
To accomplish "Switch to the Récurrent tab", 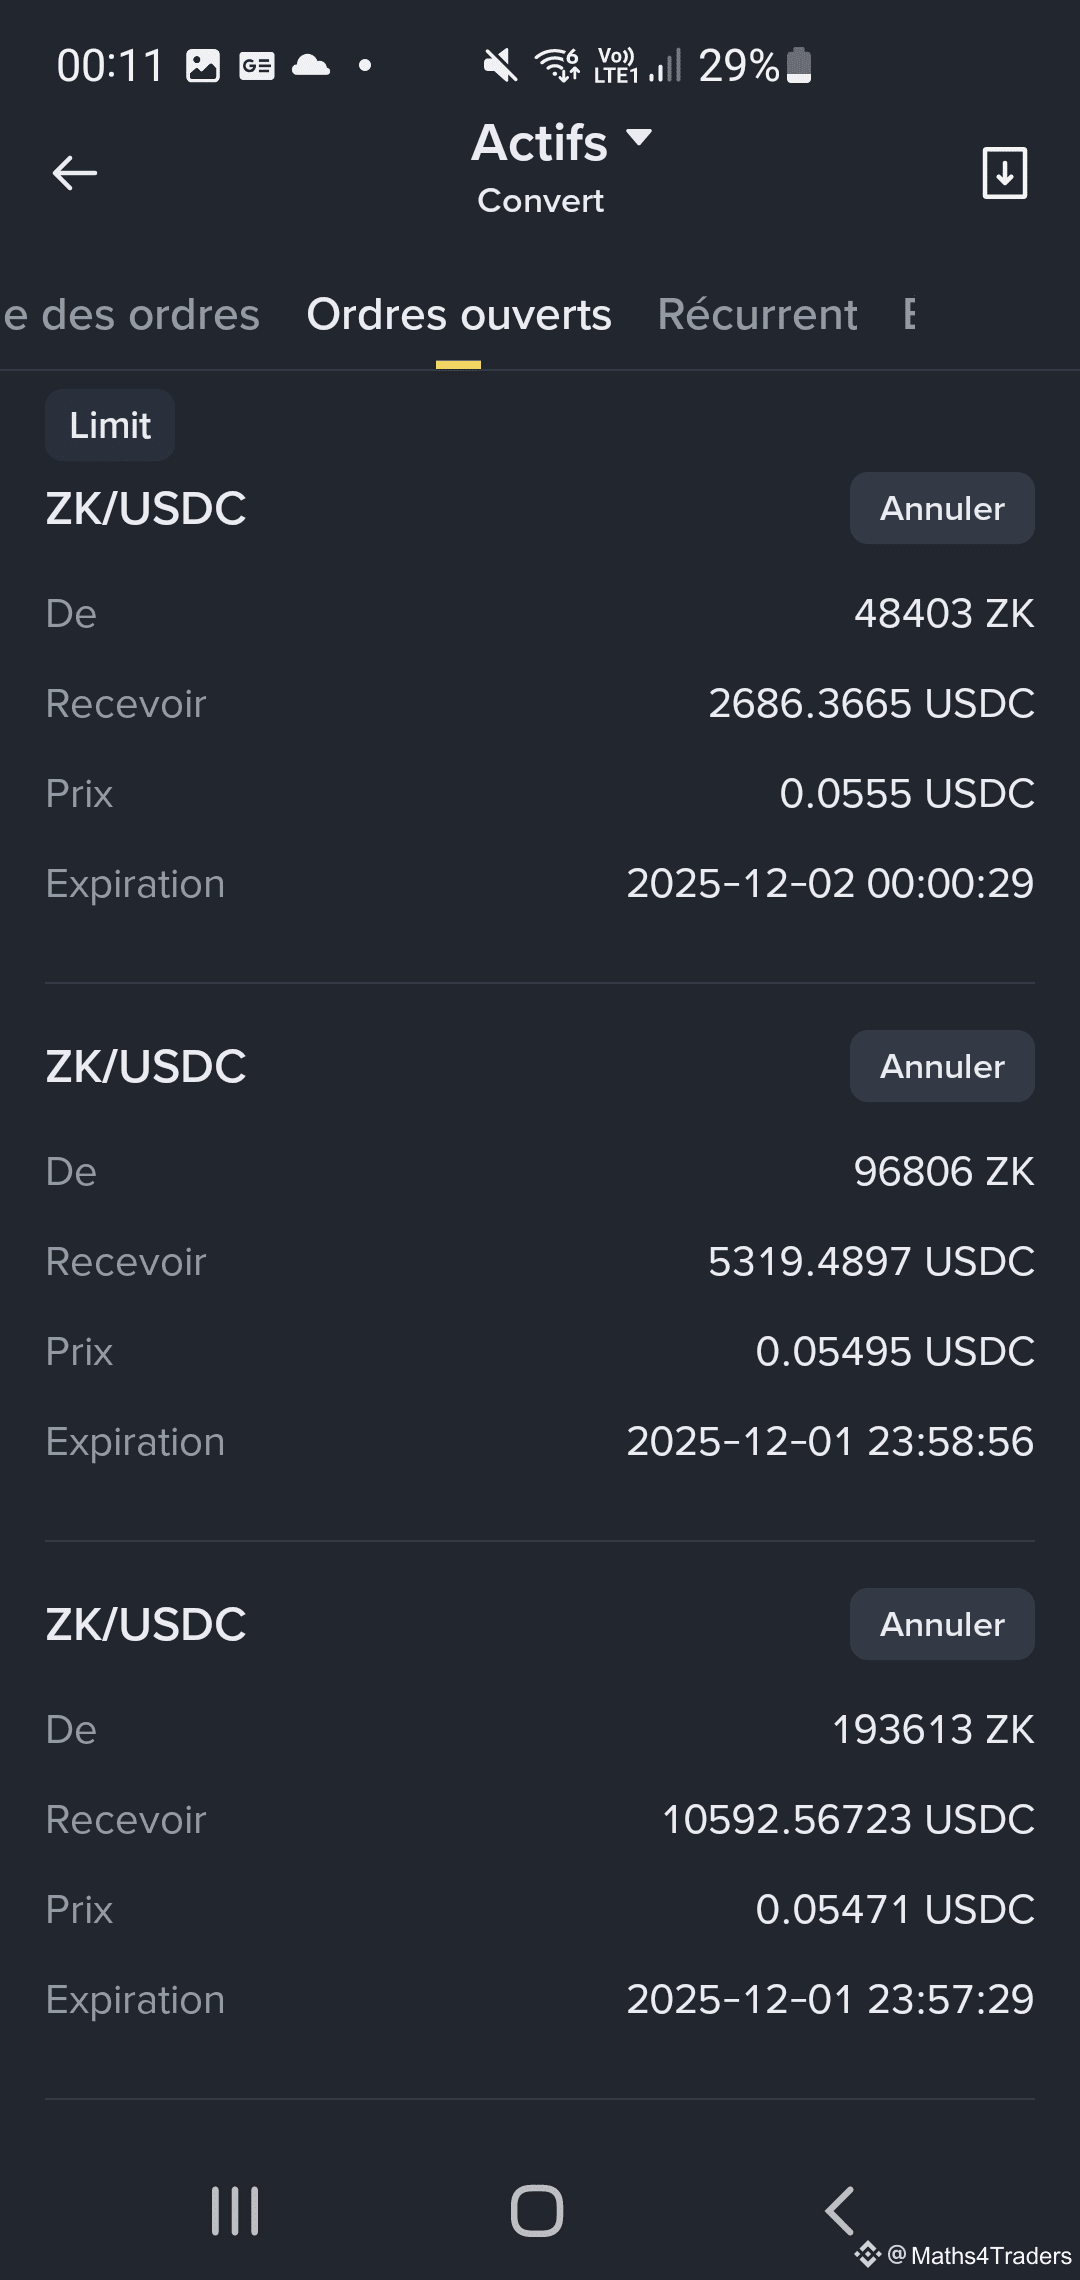I will coord(757,315).
